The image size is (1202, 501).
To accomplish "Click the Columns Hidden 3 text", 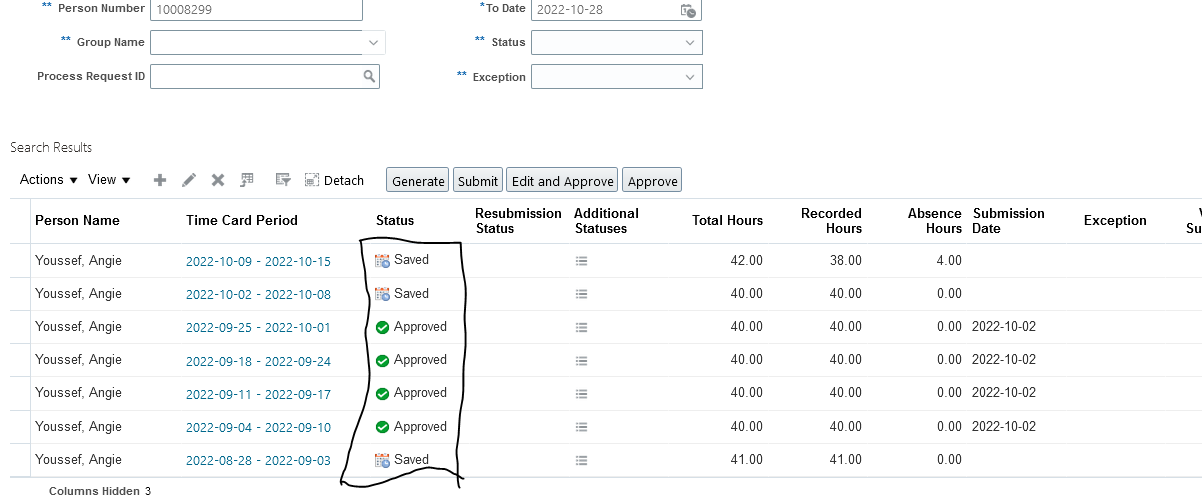I will pyautogui.click(x=100, y=491).
